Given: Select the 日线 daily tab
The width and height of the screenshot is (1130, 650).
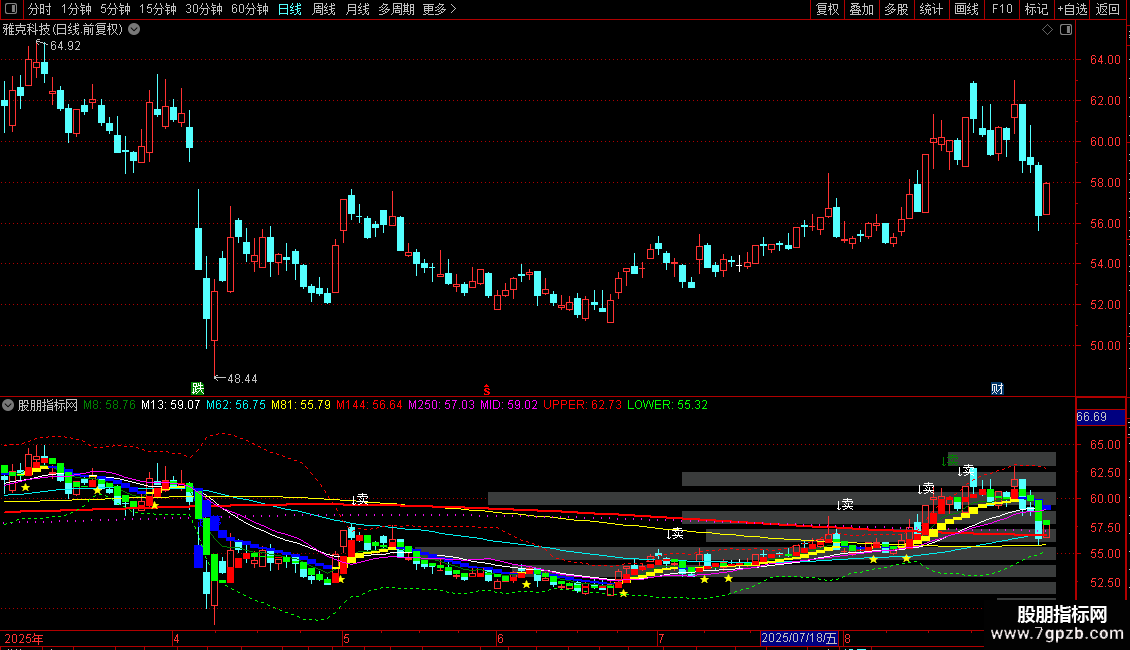Looking at the screenshot, I should click(x=290, y=9).
